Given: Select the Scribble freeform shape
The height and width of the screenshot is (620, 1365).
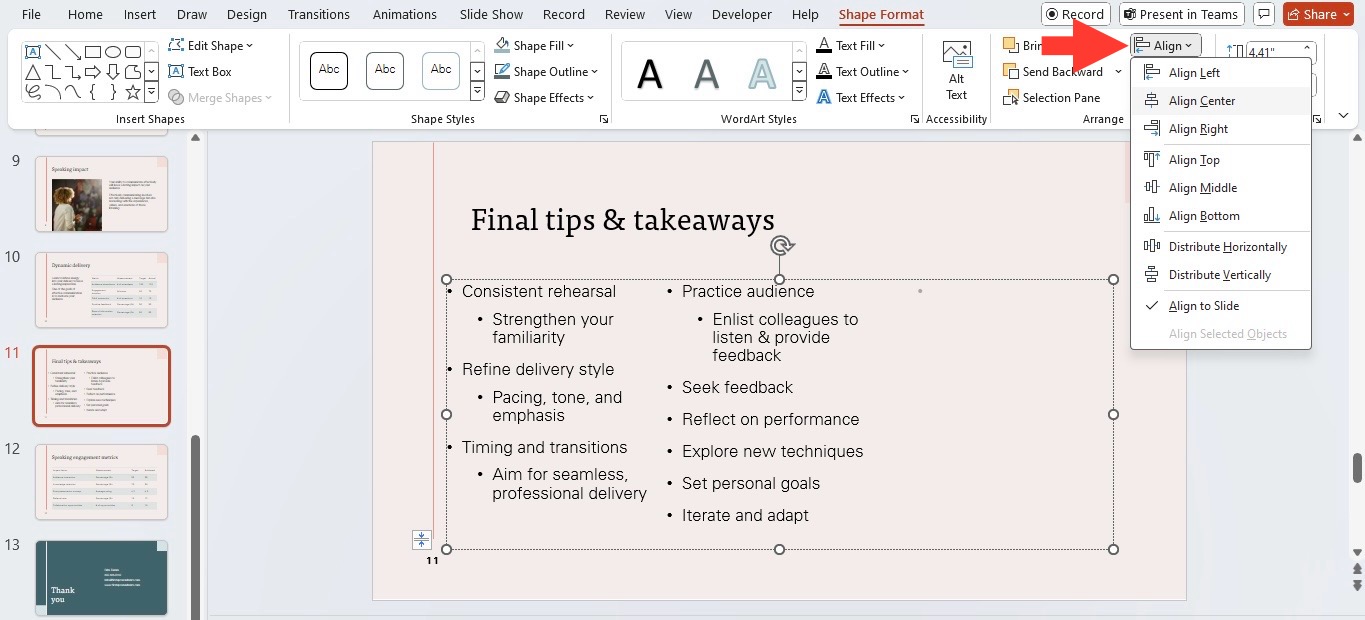Looking at the screenshot, I should coord(33,92).
